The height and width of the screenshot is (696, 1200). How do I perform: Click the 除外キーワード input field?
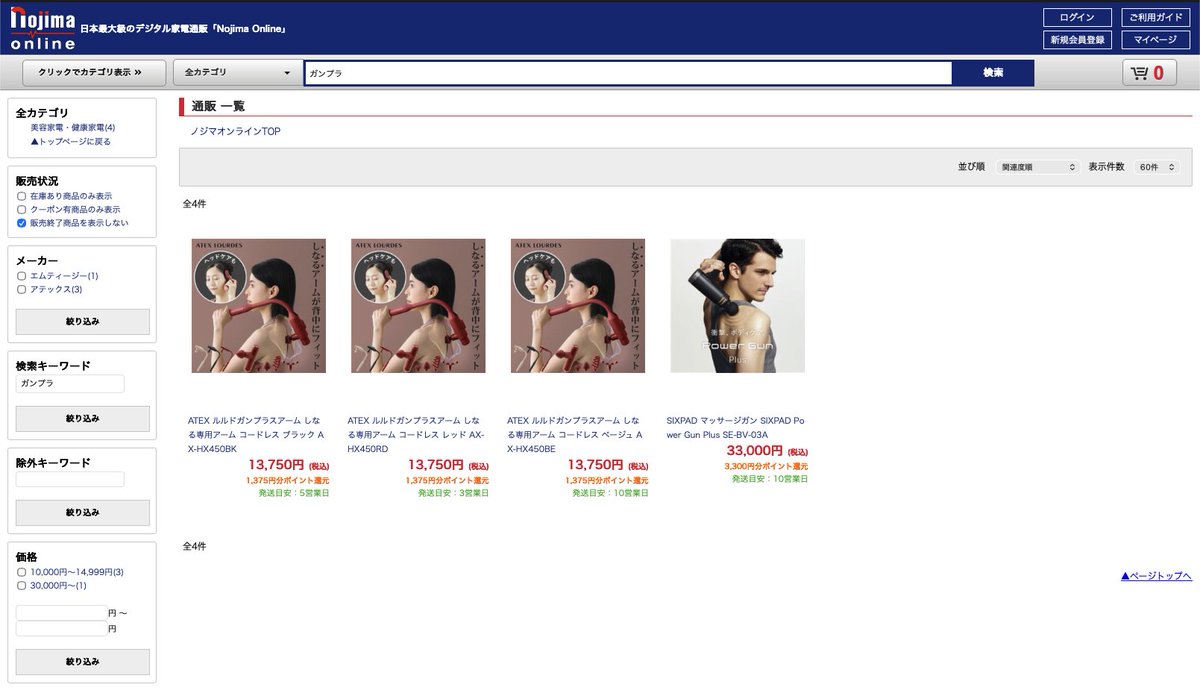tap(70, 479)
